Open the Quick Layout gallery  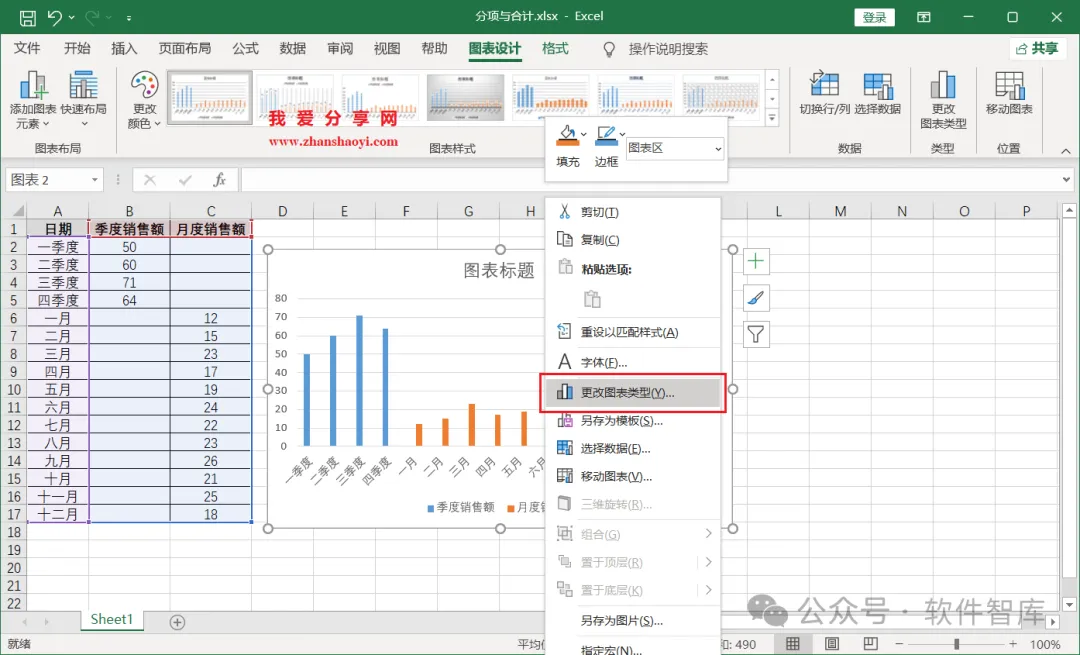83,101
